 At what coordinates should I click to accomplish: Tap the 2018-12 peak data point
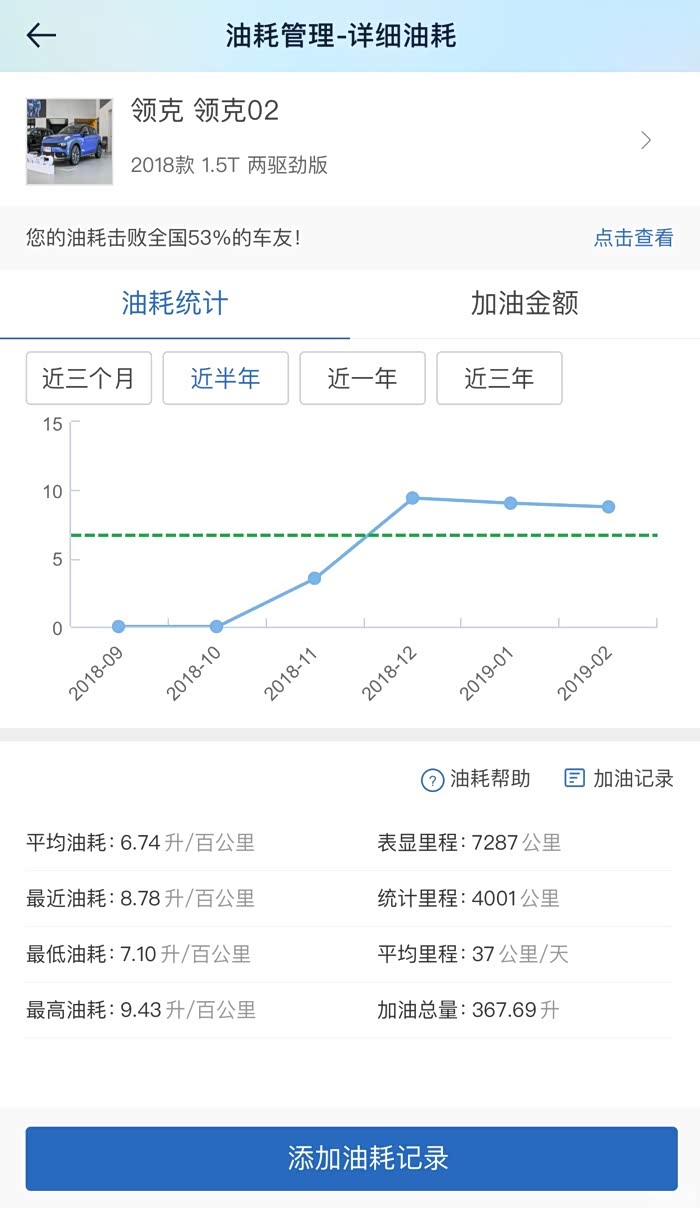412,497
